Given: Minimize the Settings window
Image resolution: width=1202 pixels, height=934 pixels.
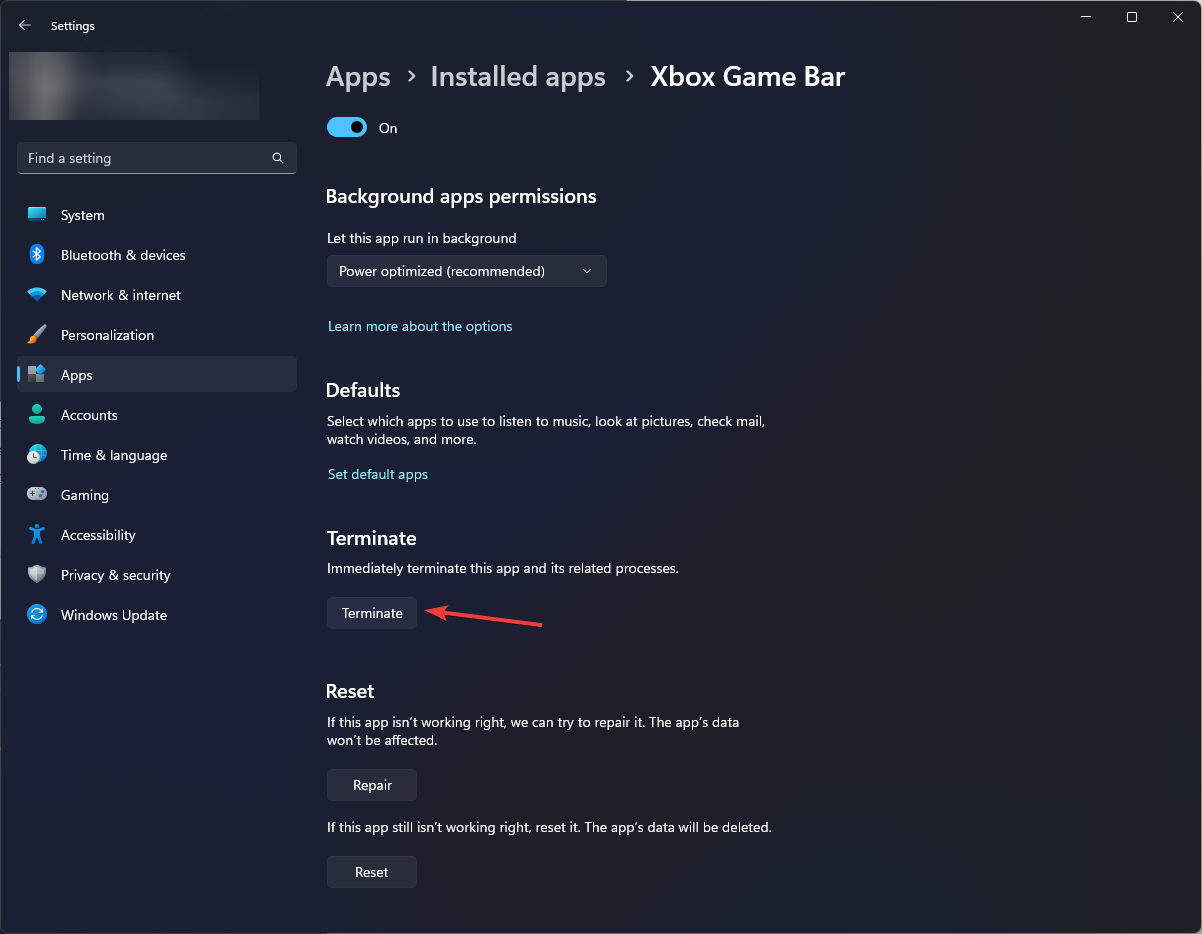Looking at the screenshot, I should pyautogui.click(x=1085, y=17).
